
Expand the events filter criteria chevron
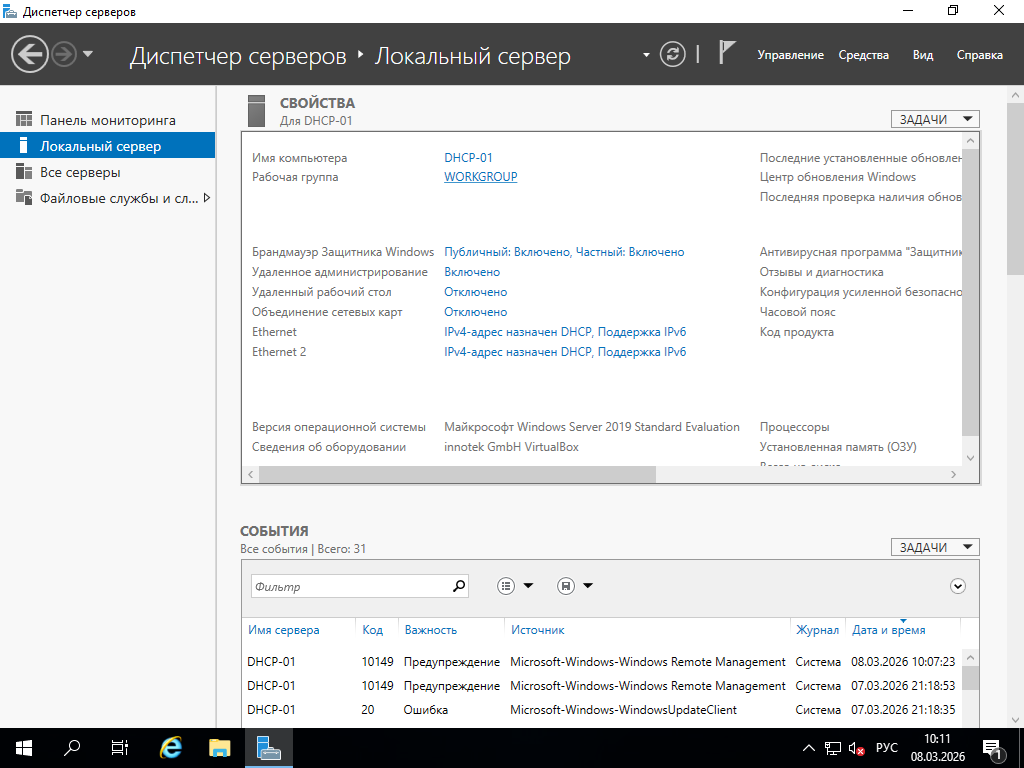point(957,586)
